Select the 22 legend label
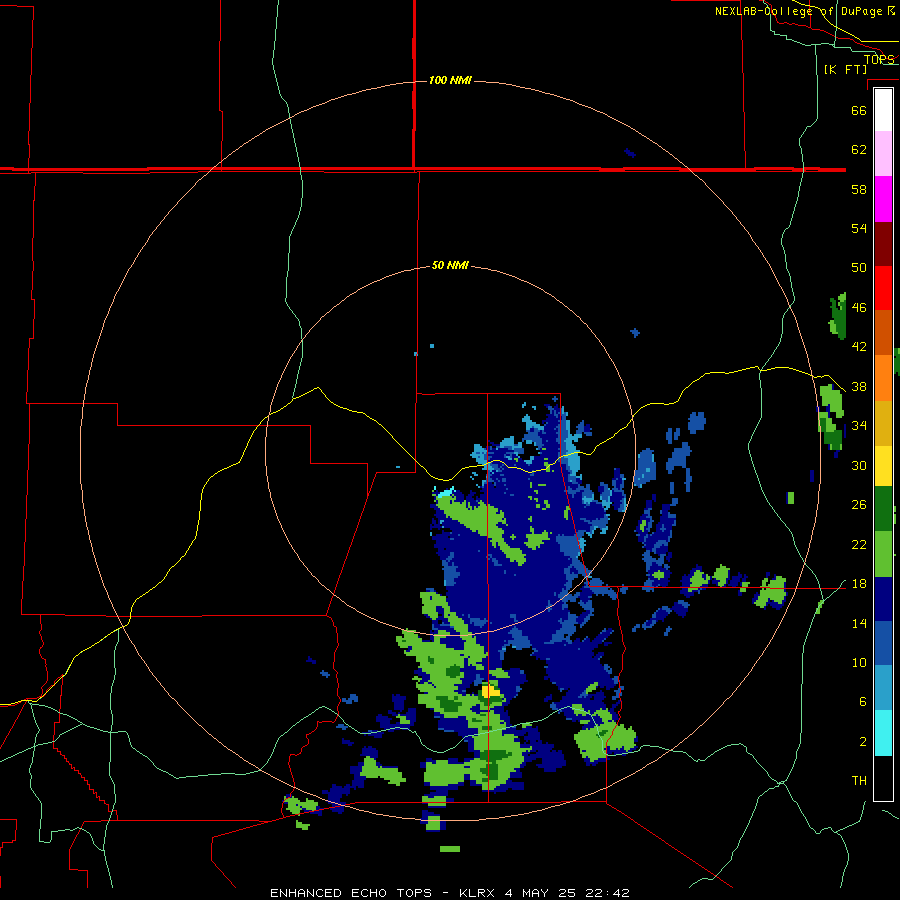The image size is (900, 900). coord(859,545)
